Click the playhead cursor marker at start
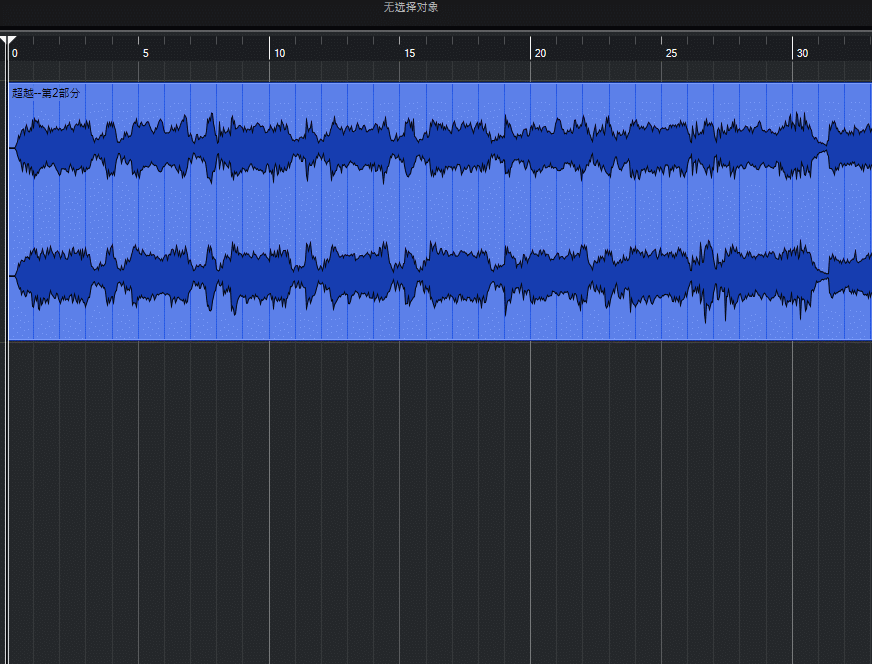This screenshot has height=664, width=872. pos(8,41)
